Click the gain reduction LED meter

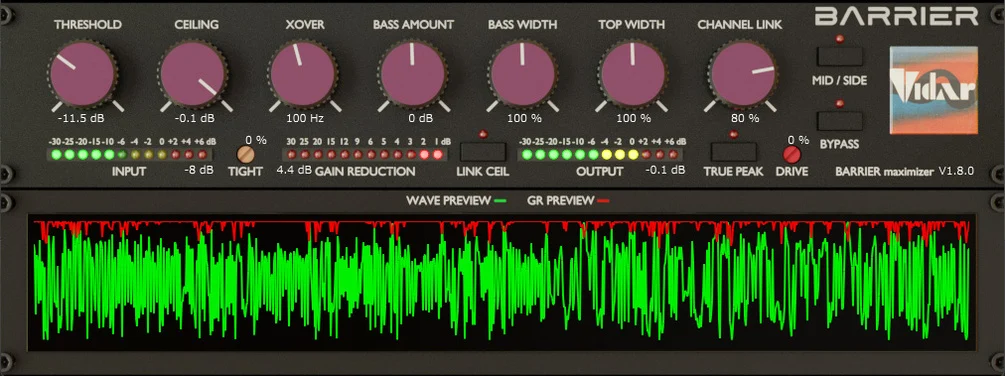coord(364,154)
